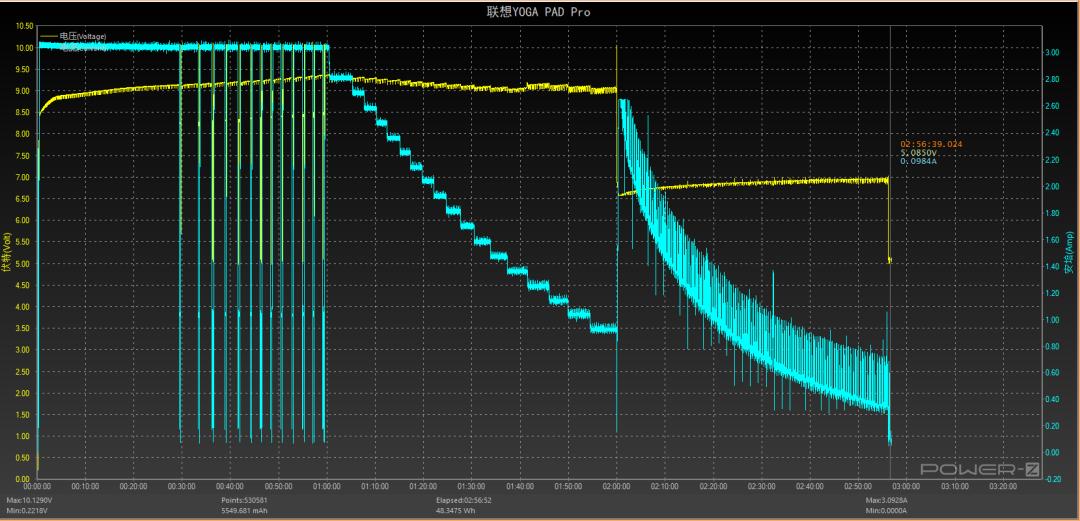Click the Elapsed:02:56:52 status text
The image size is (1080, 521).
(x=467, y=499)
